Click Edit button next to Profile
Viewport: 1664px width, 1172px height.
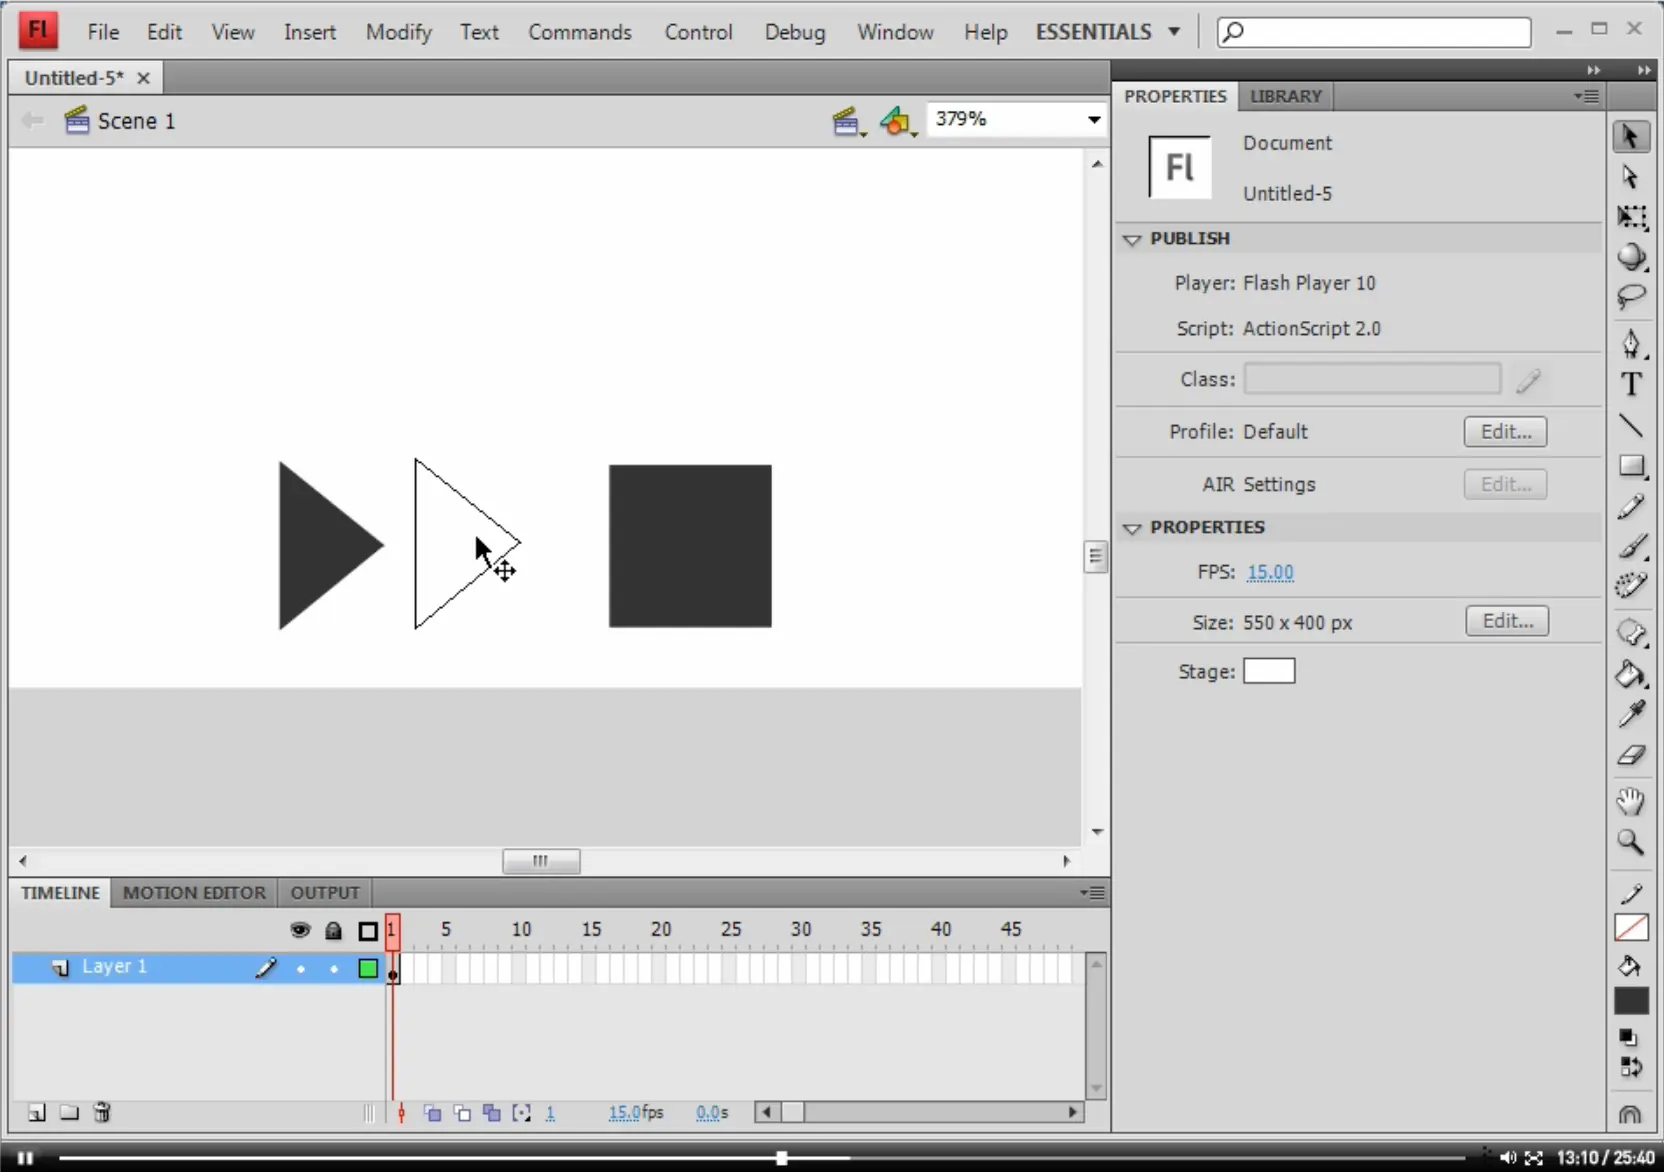(x=1505, y=431)
